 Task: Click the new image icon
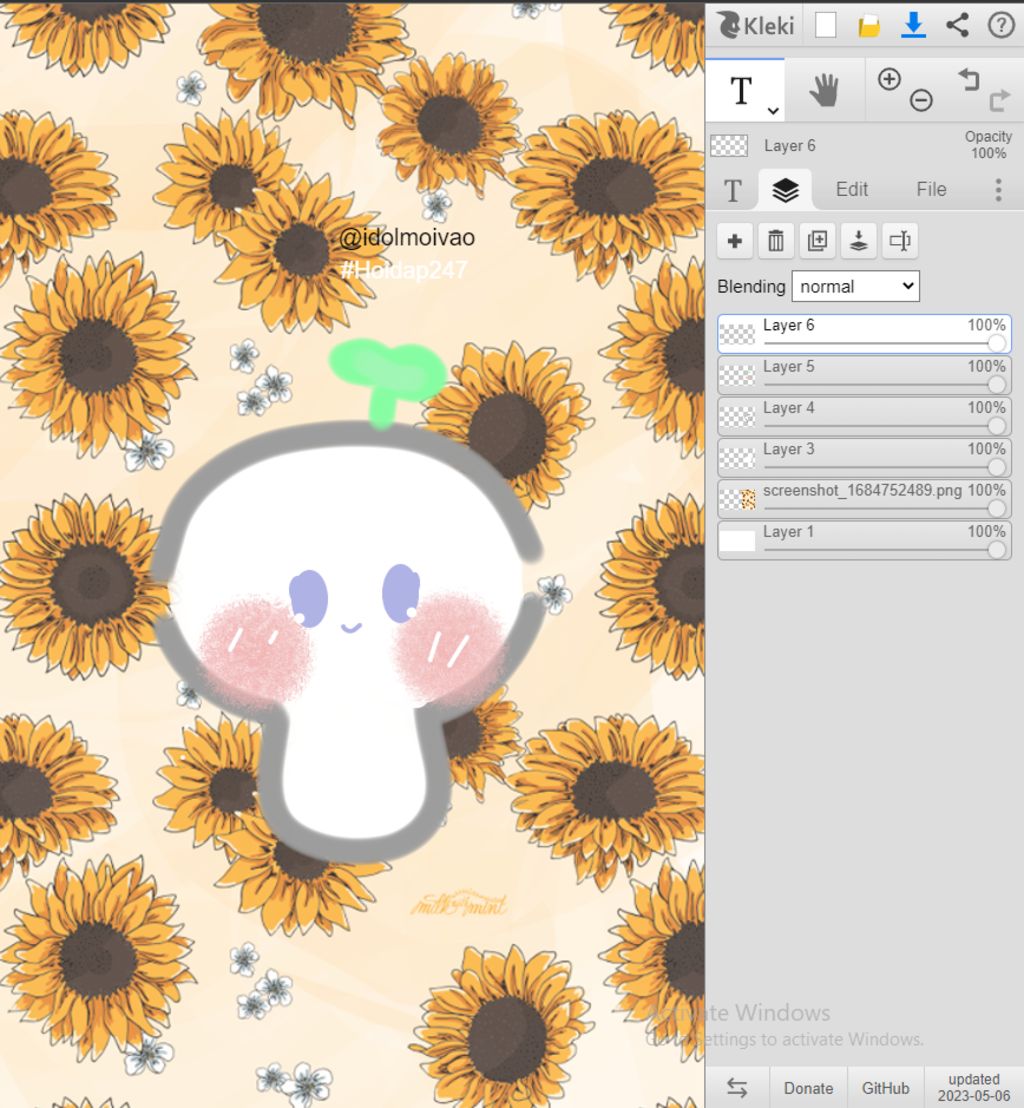(825, 25)
